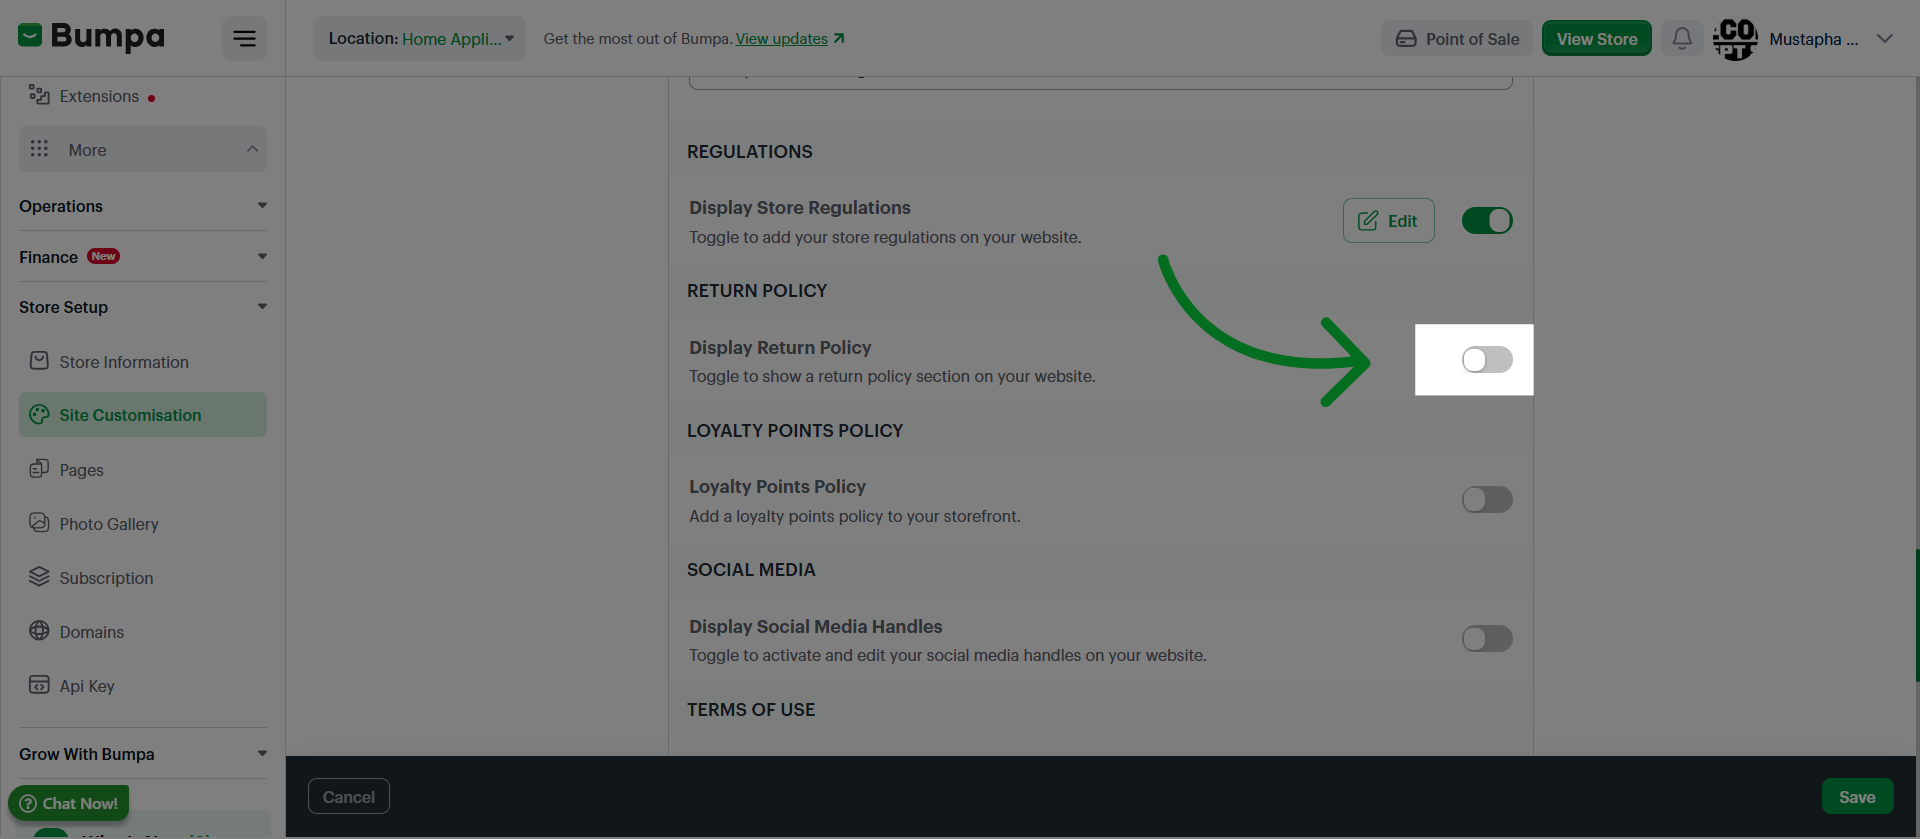The width and height of the screenshot is (1920, 839).
Task: Click the Bumpa logo
Action: [91, 37]
